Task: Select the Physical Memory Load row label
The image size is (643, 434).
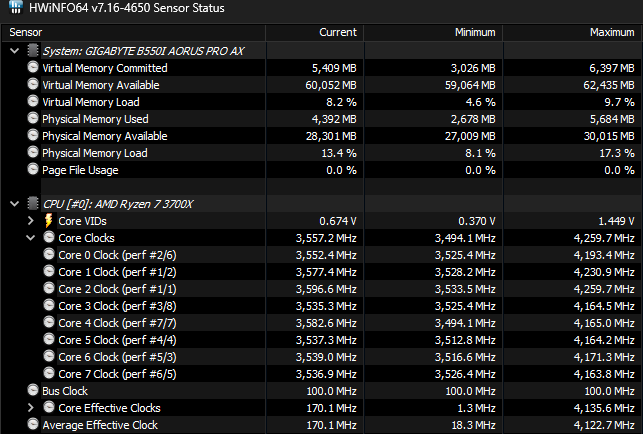Action: coord(95,153)
